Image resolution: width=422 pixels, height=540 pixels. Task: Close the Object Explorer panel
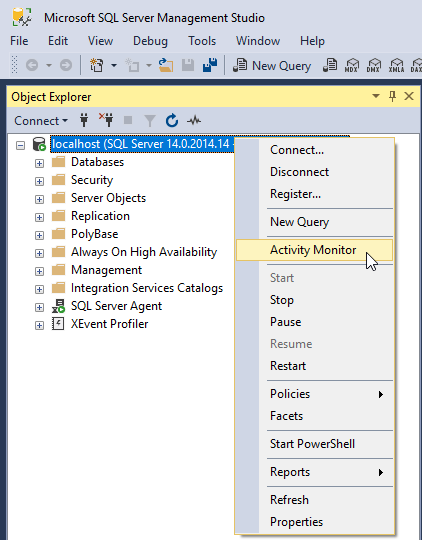click(x=409, y=96)
